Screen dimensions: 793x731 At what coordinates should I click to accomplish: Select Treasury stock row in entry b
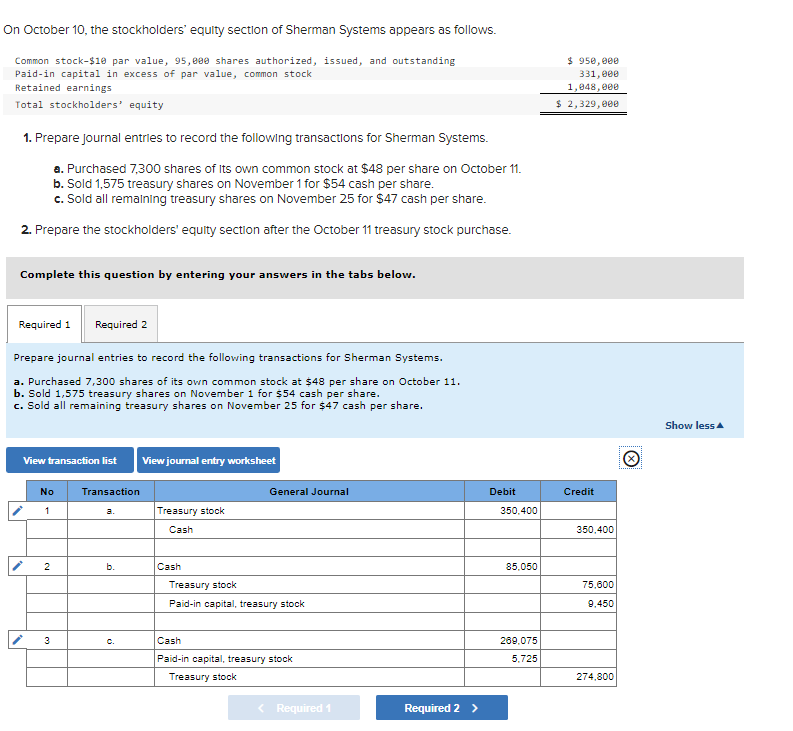click(x=309, y=585)
